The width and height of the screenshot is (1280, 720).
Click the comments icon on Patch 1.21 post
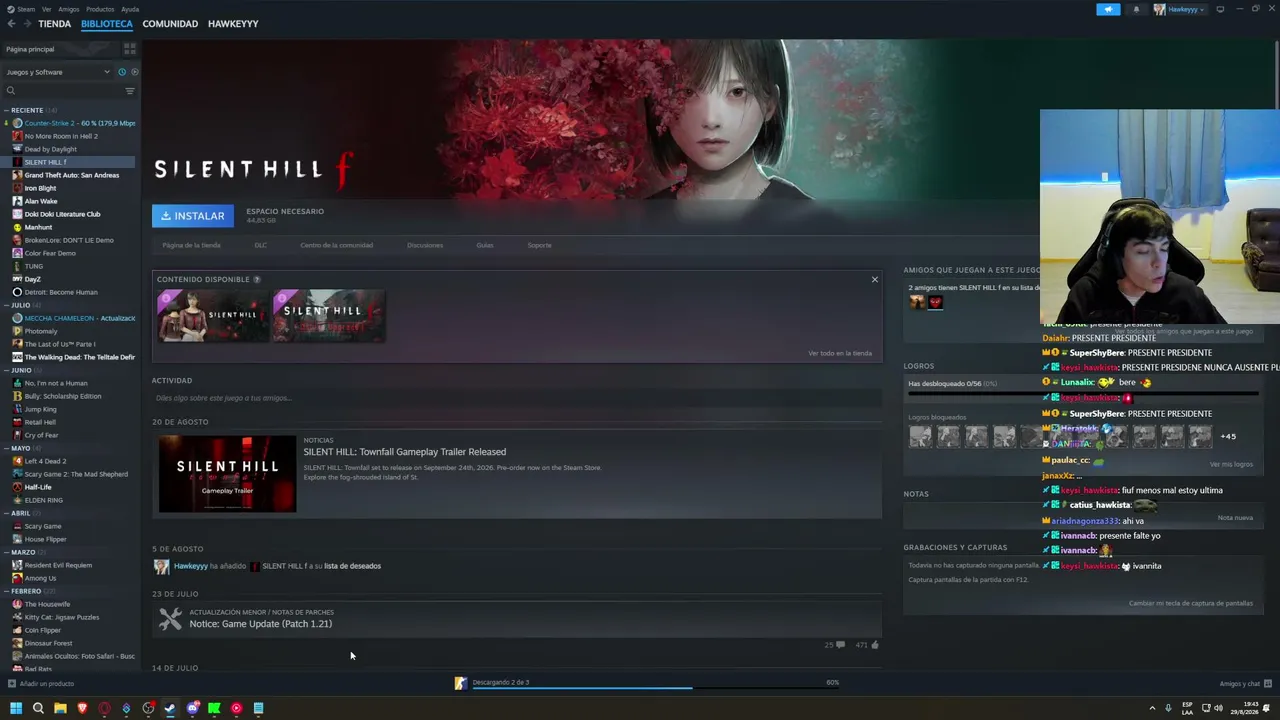(x=840, y=645)
